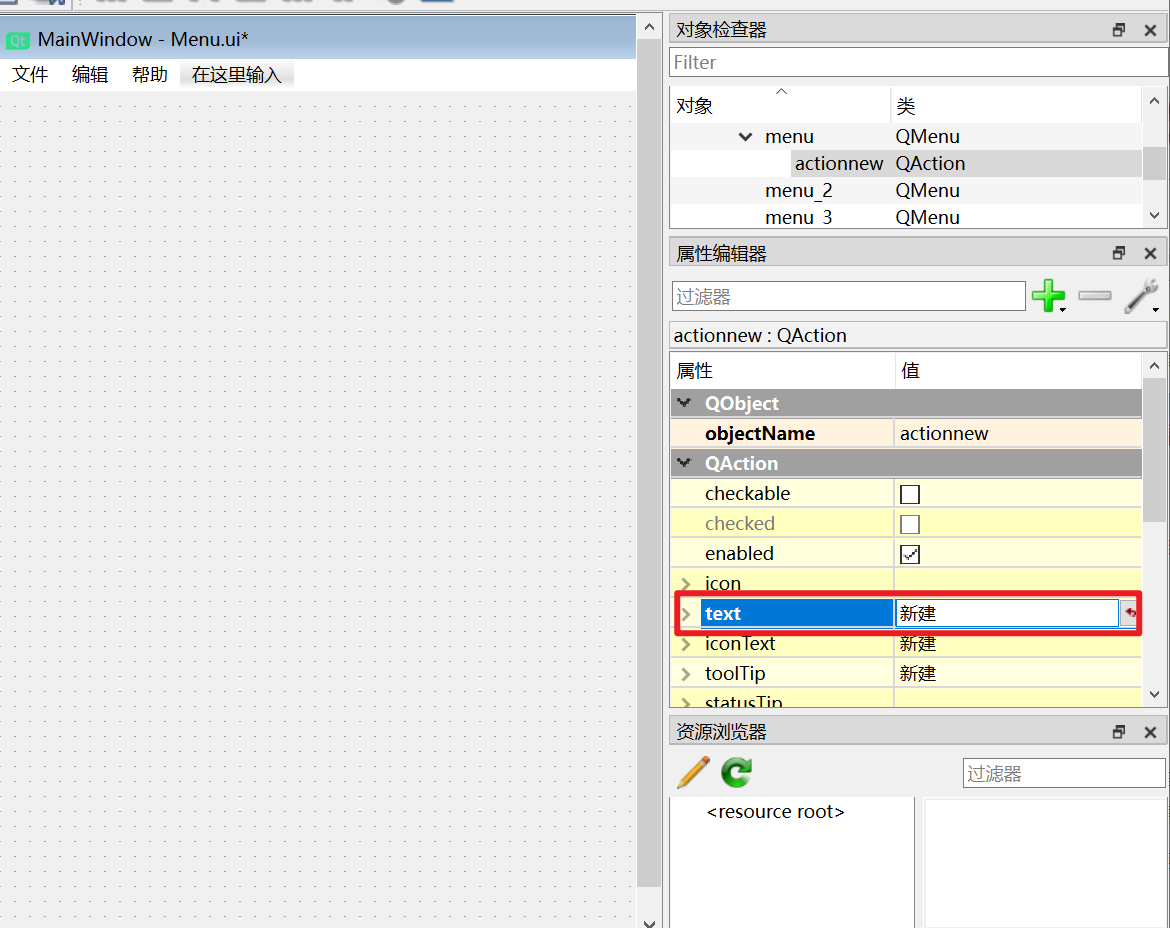Expand the iconText property row
Viewport: 1170px width, 928px height.
(686, 644)
